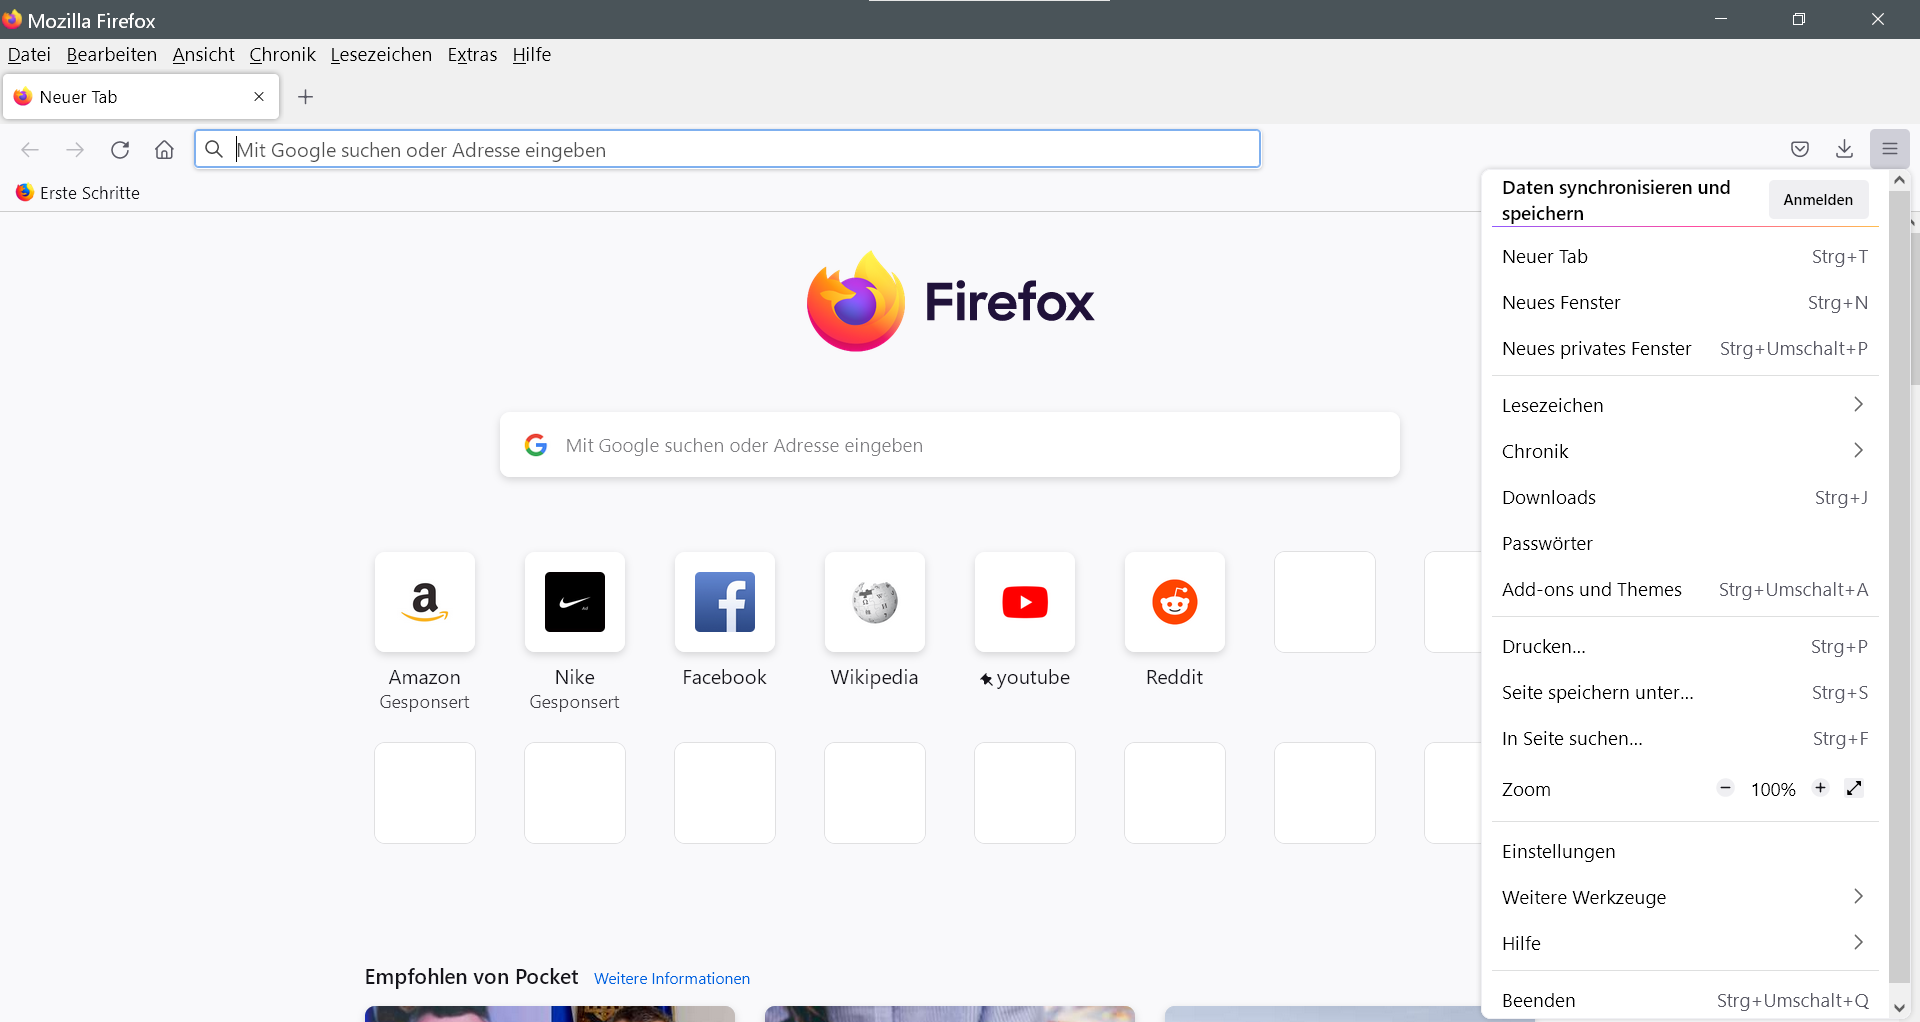Click the menu panel scroll-down arrow

(x=1900, y=1008)
